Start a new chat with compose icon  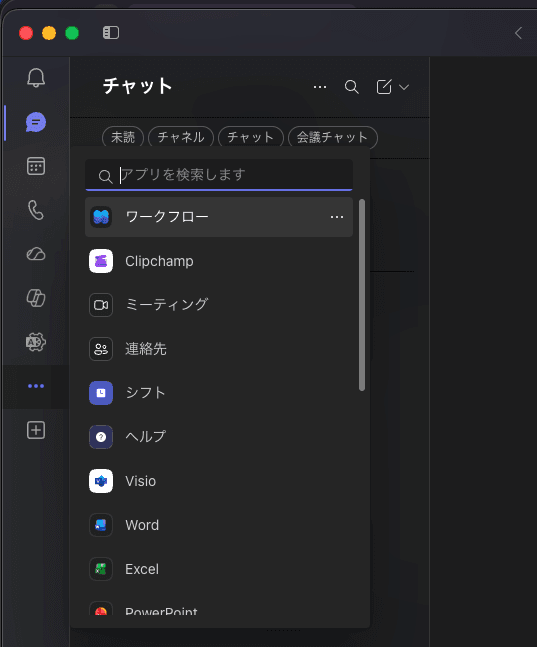click(384, 87)
